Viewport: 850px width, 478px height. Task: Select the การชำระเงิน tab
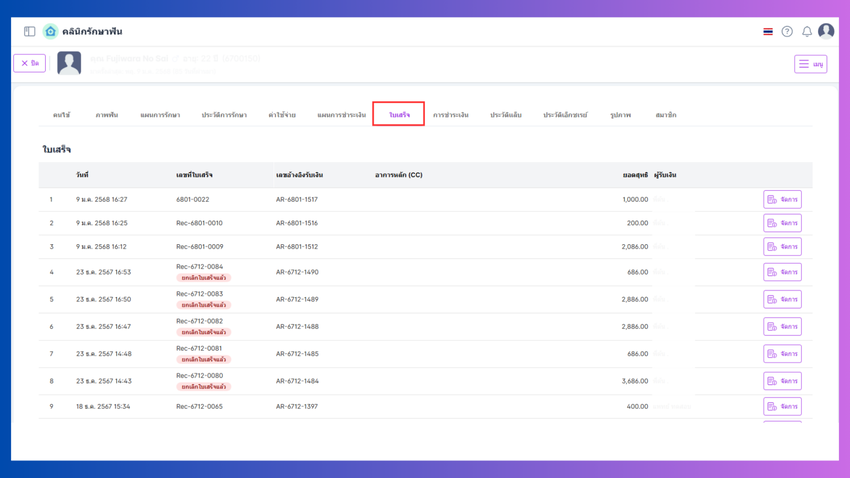pyautogui.click(x=451, y=115)
